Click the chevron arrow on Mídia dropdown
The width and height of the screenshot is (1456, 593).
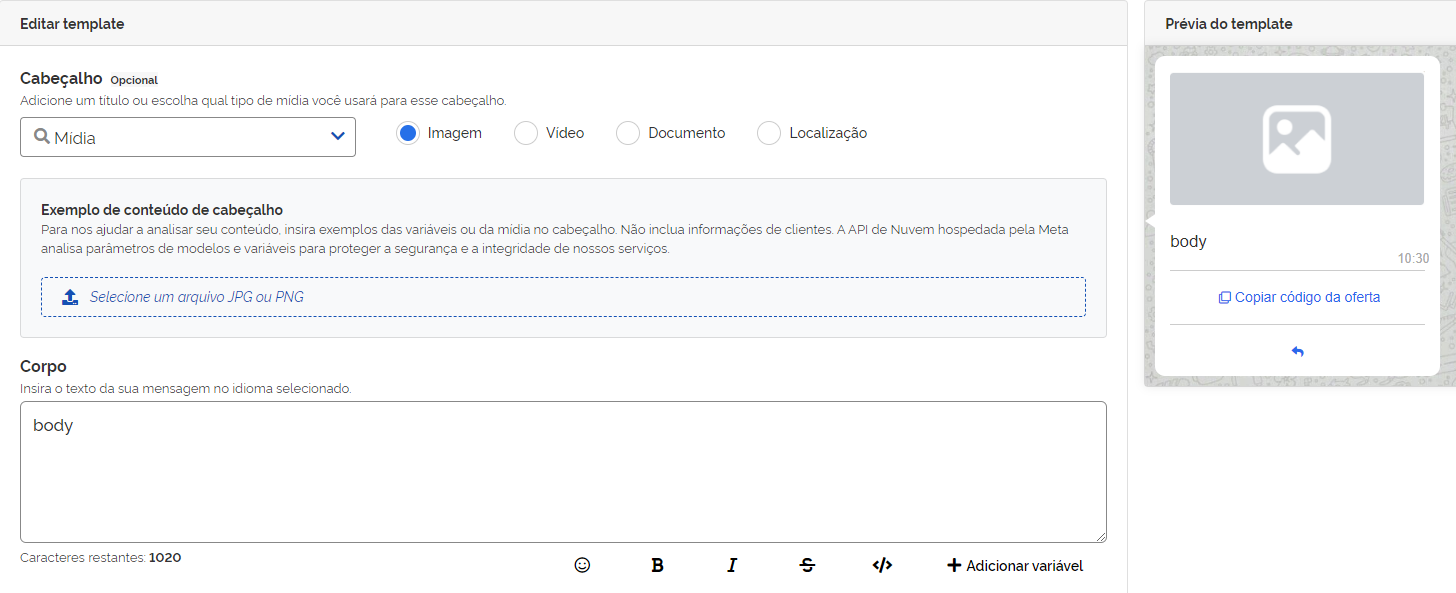[337, 137]
